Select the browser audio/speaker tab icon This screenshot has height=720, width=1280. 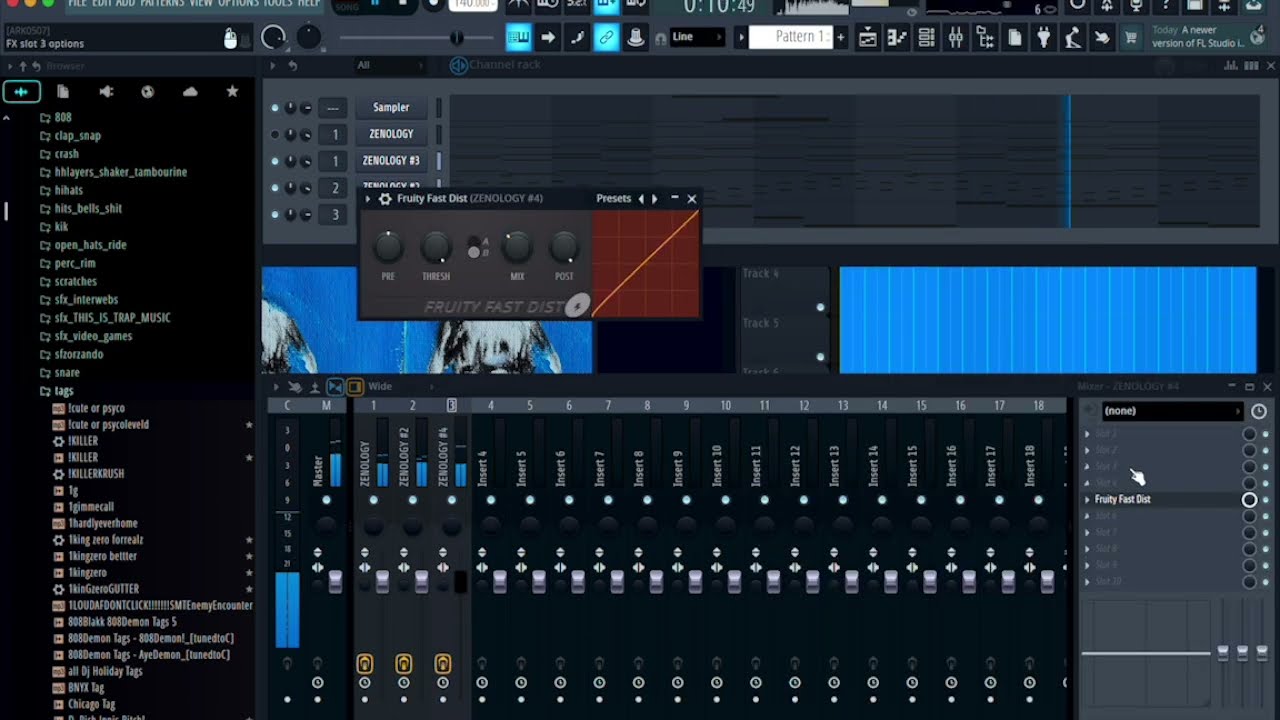(106, 92)
